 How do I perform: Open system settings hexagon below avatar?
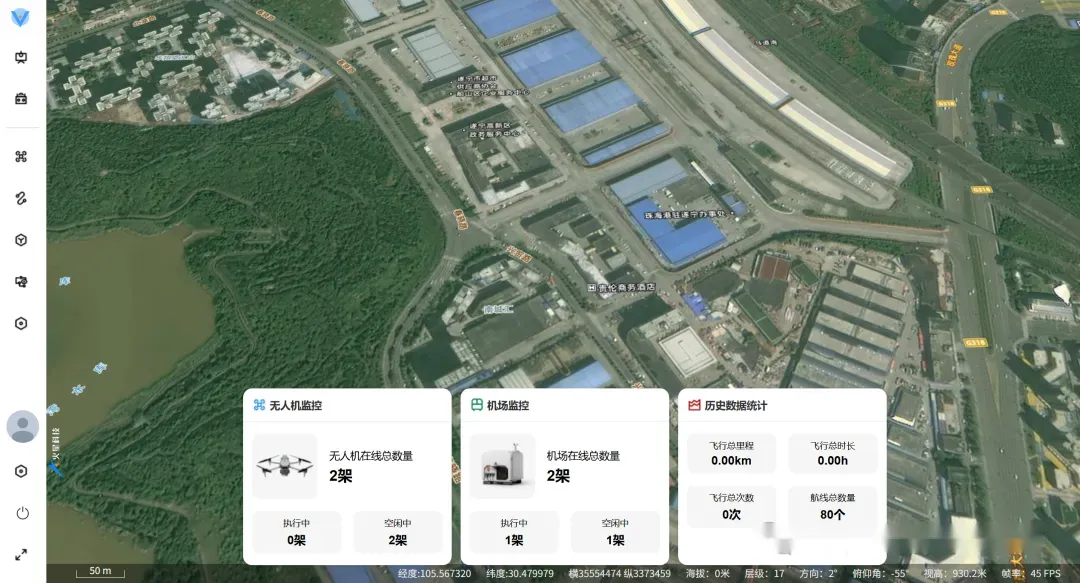point(21,471)
